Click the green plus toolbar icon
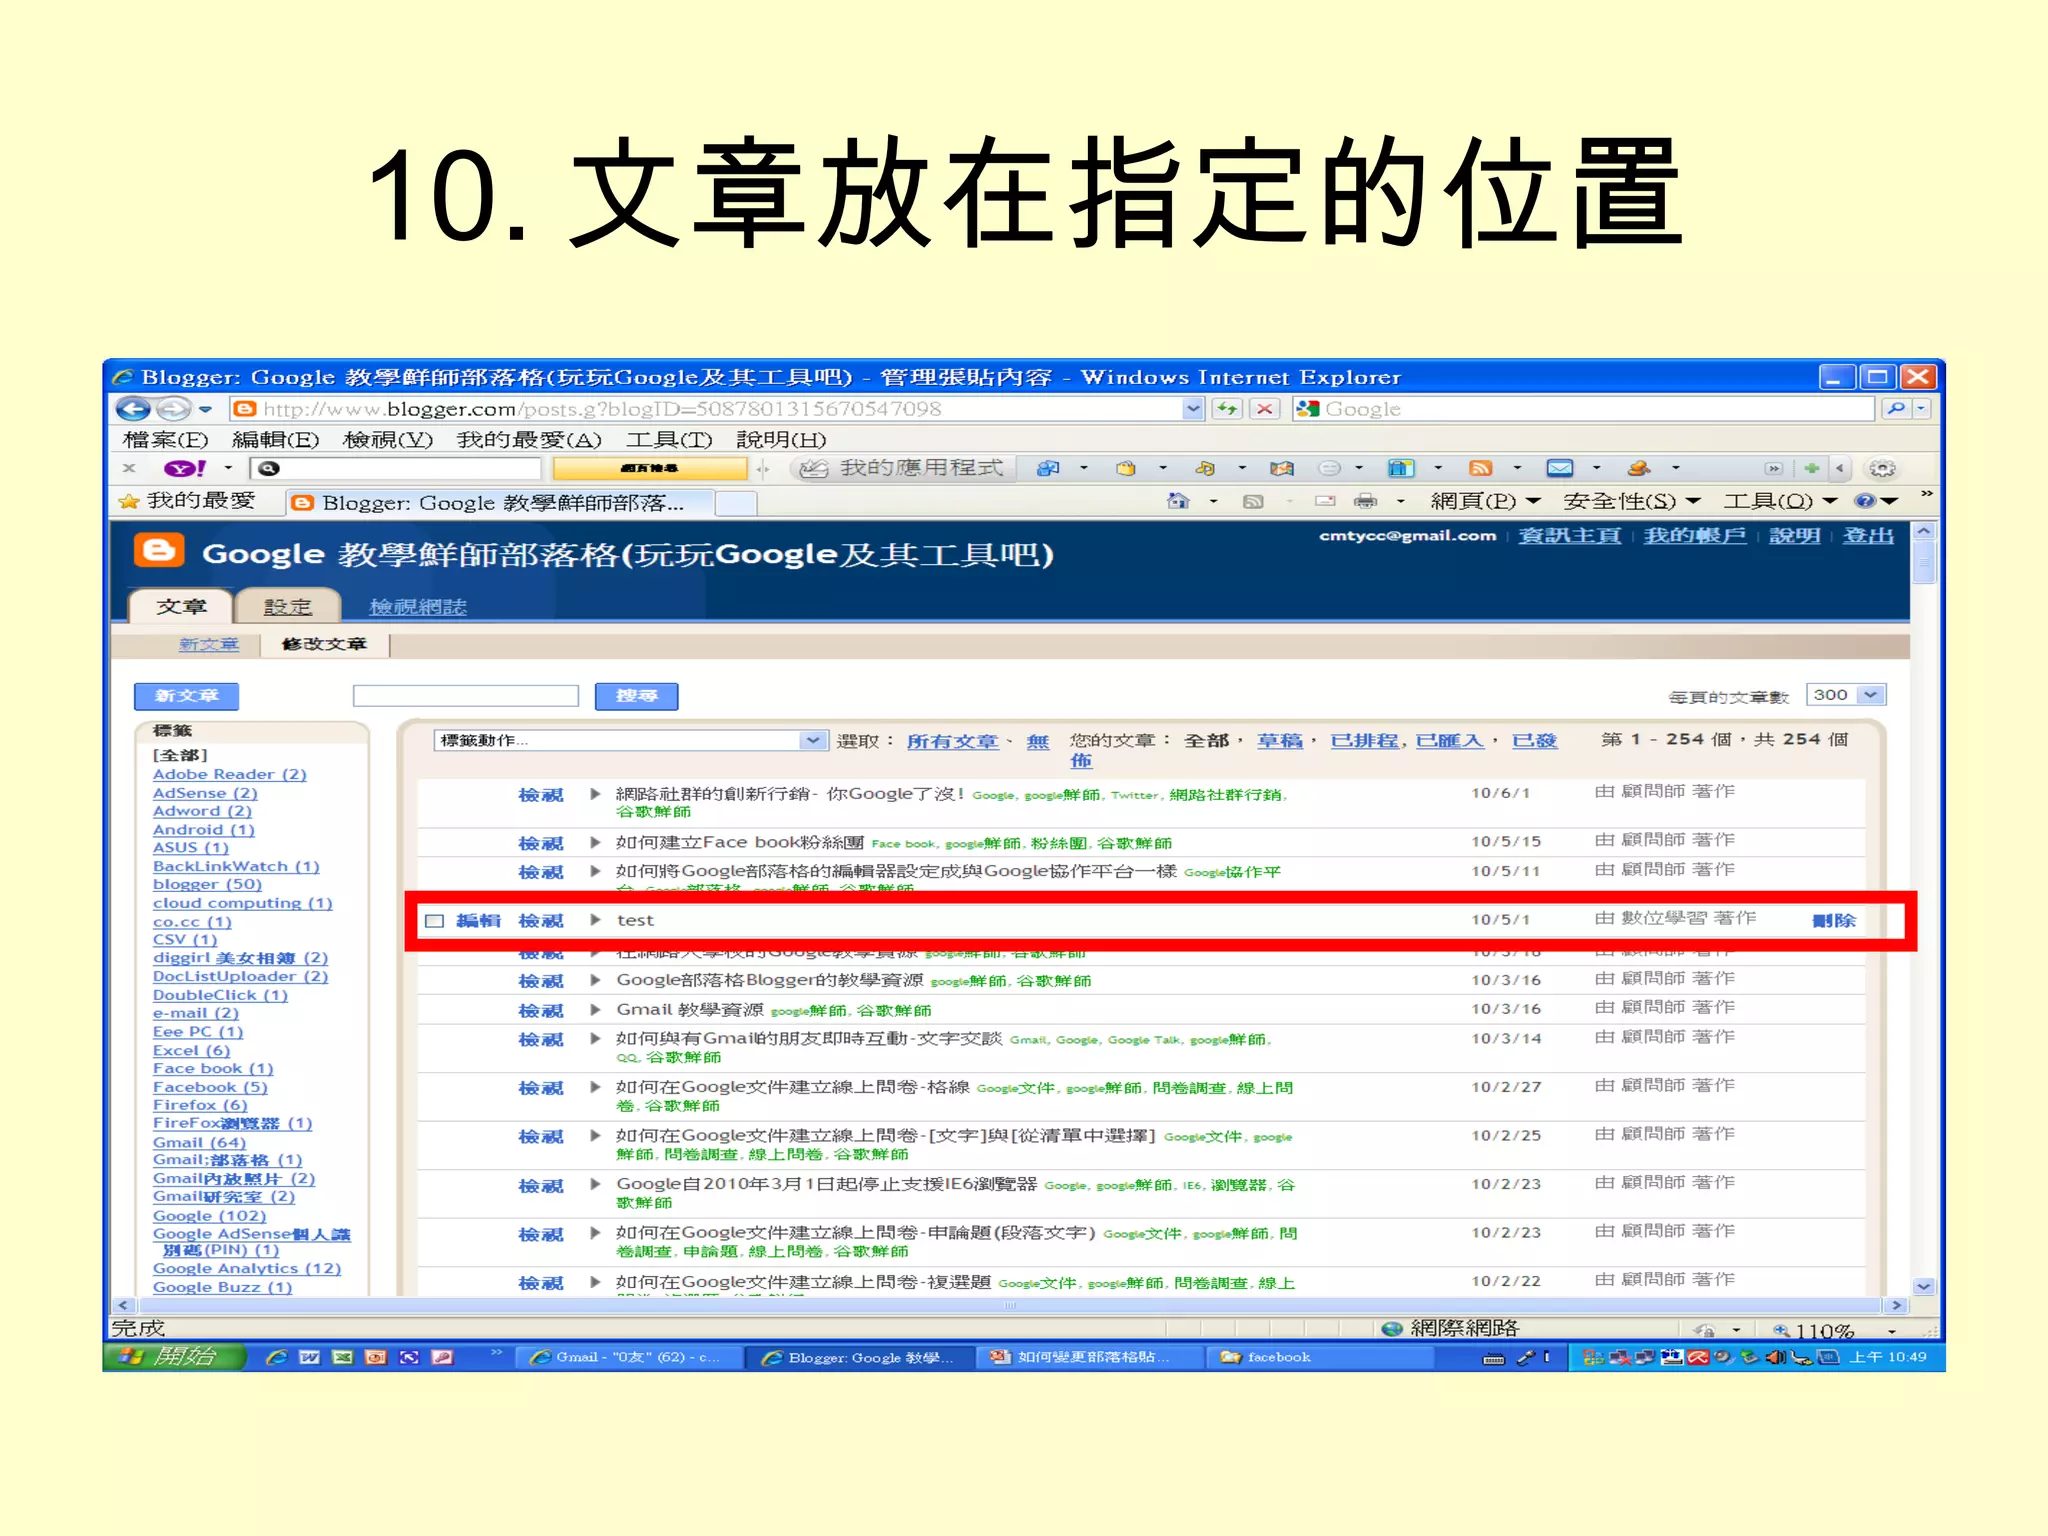This screenshot has width=2048, height=1536. [x=1811, y=468]
